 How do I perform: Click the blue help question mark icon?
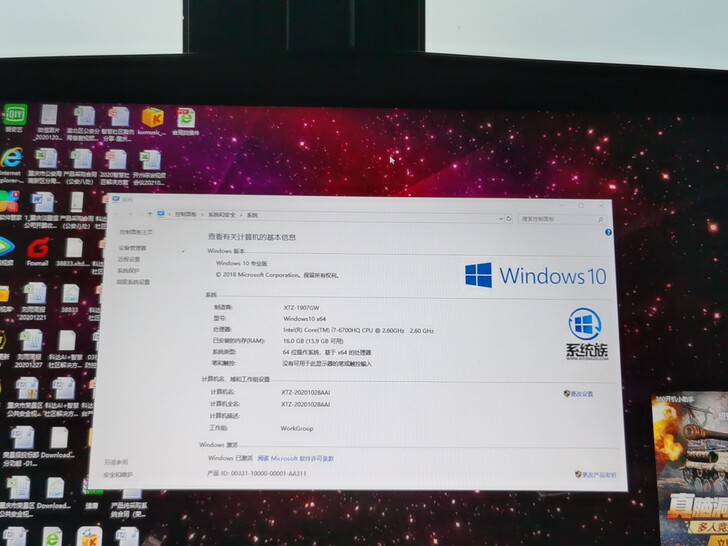click(x=607, y=232)
